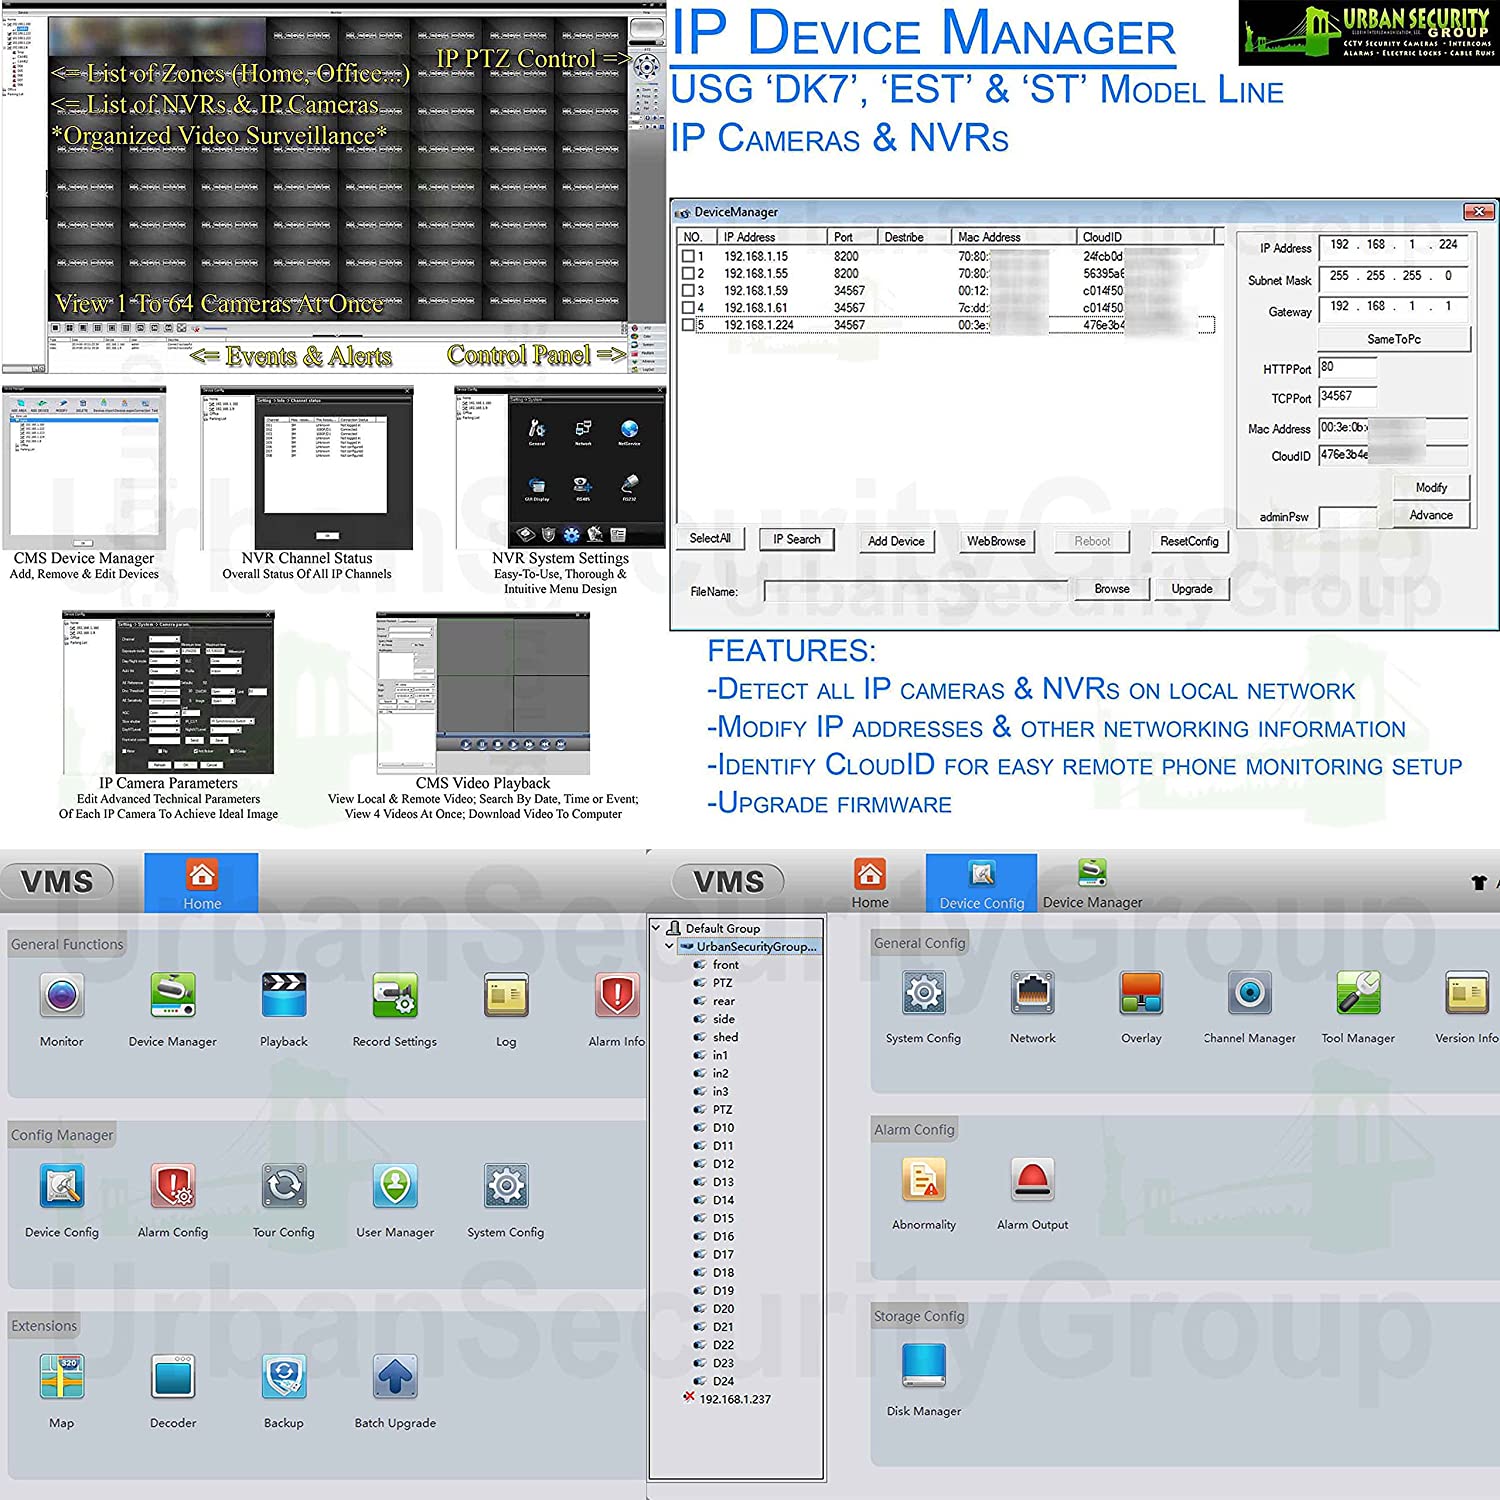The width and height of the screenshot is (1500, 1500).
Task: Switch to Home tab in right VMS window
Action: click(870, 883)
